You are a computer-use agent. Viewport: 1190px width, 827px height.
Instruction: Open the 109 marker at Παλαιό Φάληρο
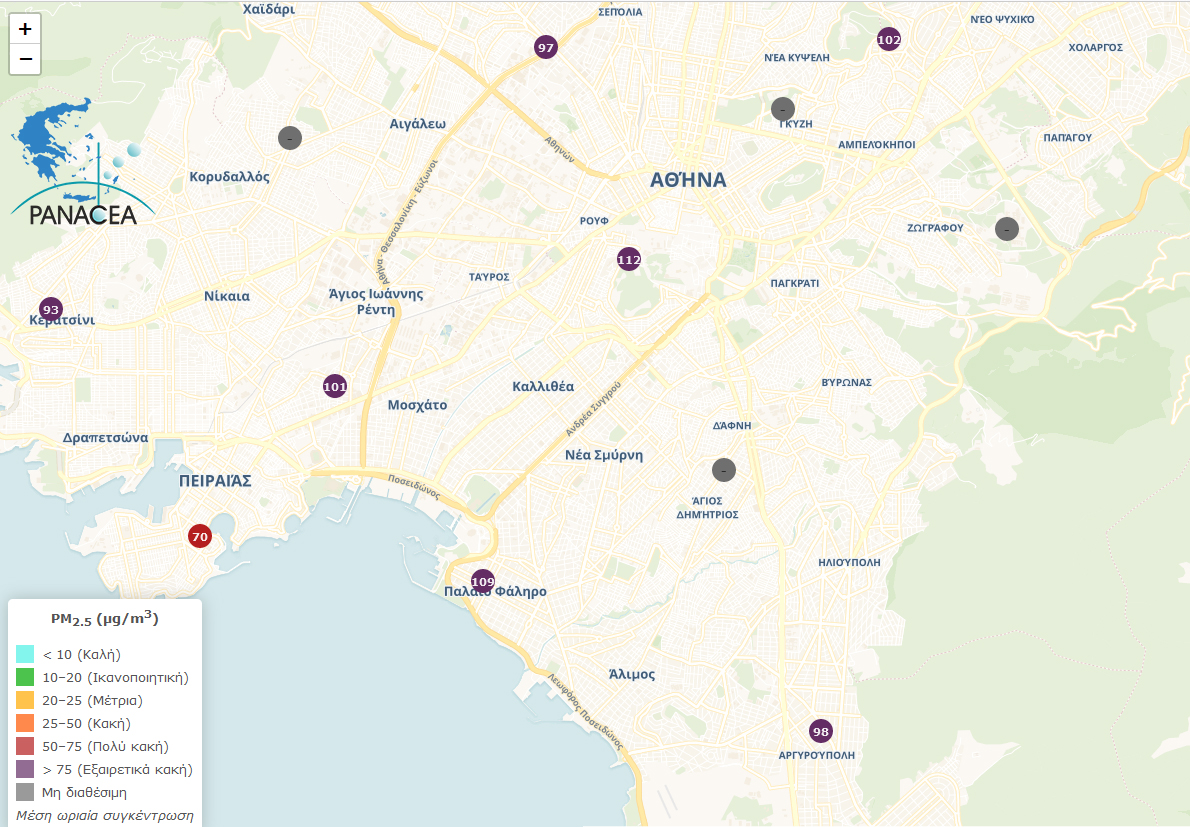pyautogui.click(x=482, y=580)
